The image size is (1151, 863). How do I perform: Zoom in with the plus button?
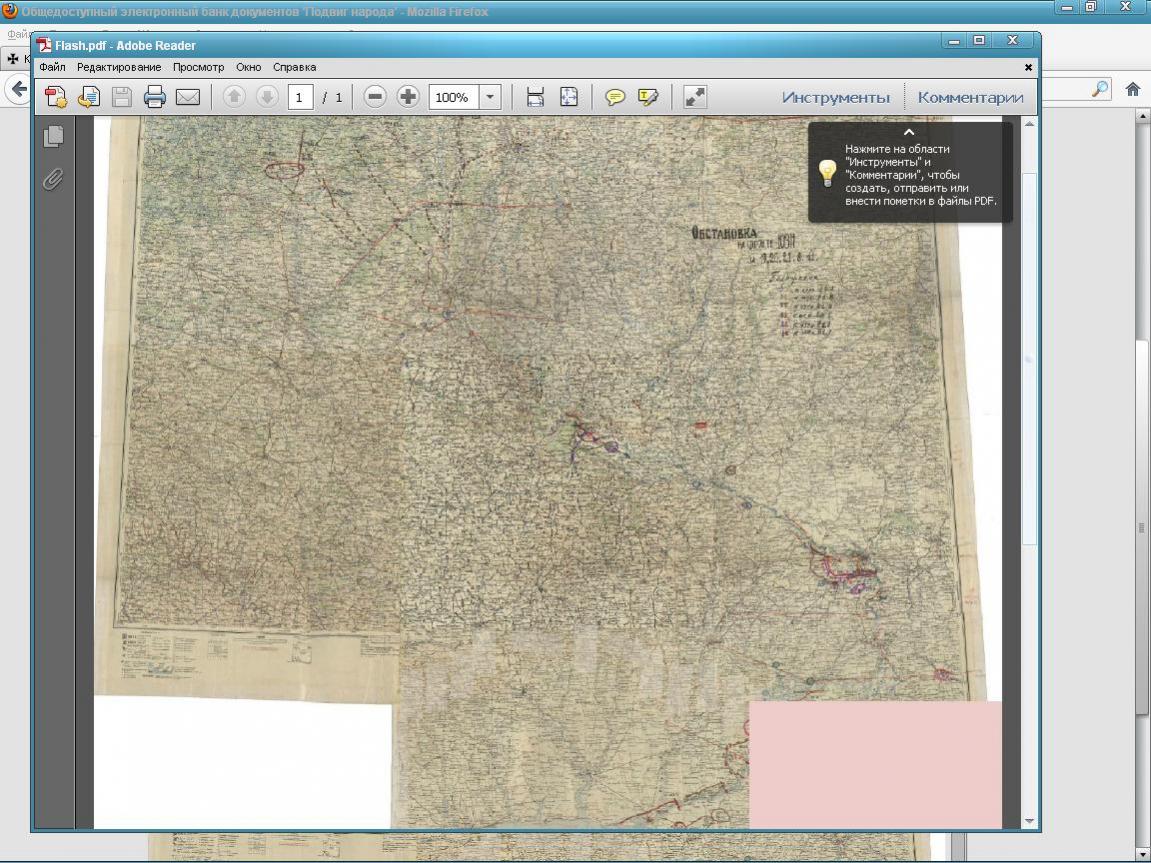[408, 97]
